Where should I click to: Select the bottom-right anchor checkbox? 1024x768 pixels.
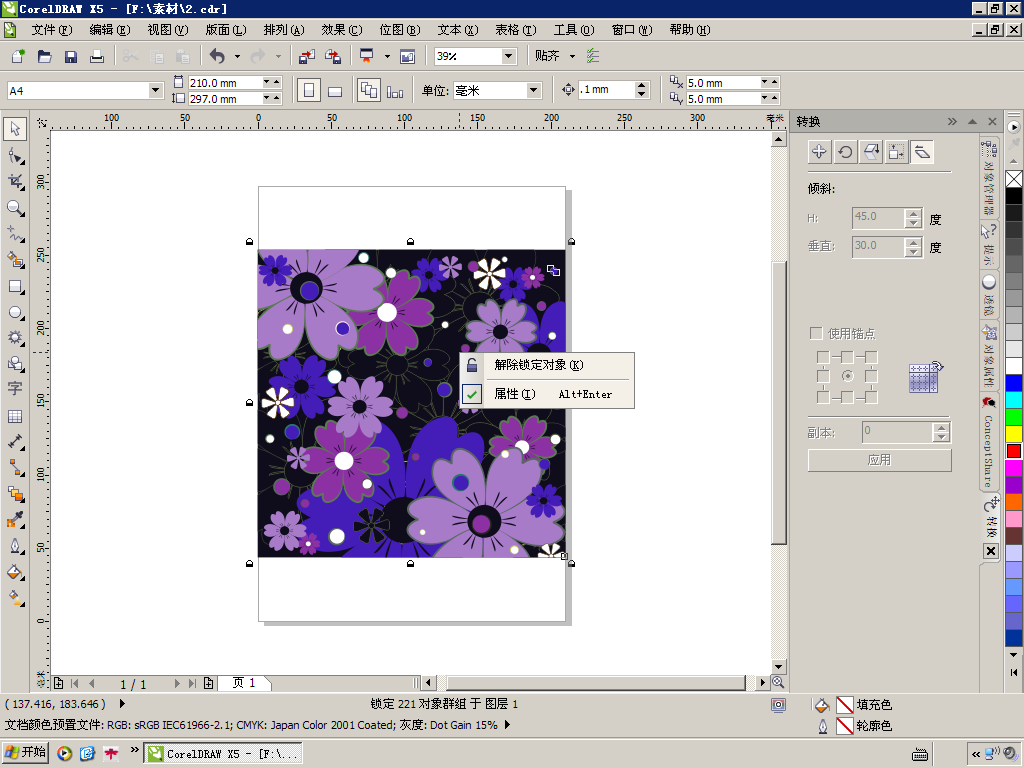871,397
